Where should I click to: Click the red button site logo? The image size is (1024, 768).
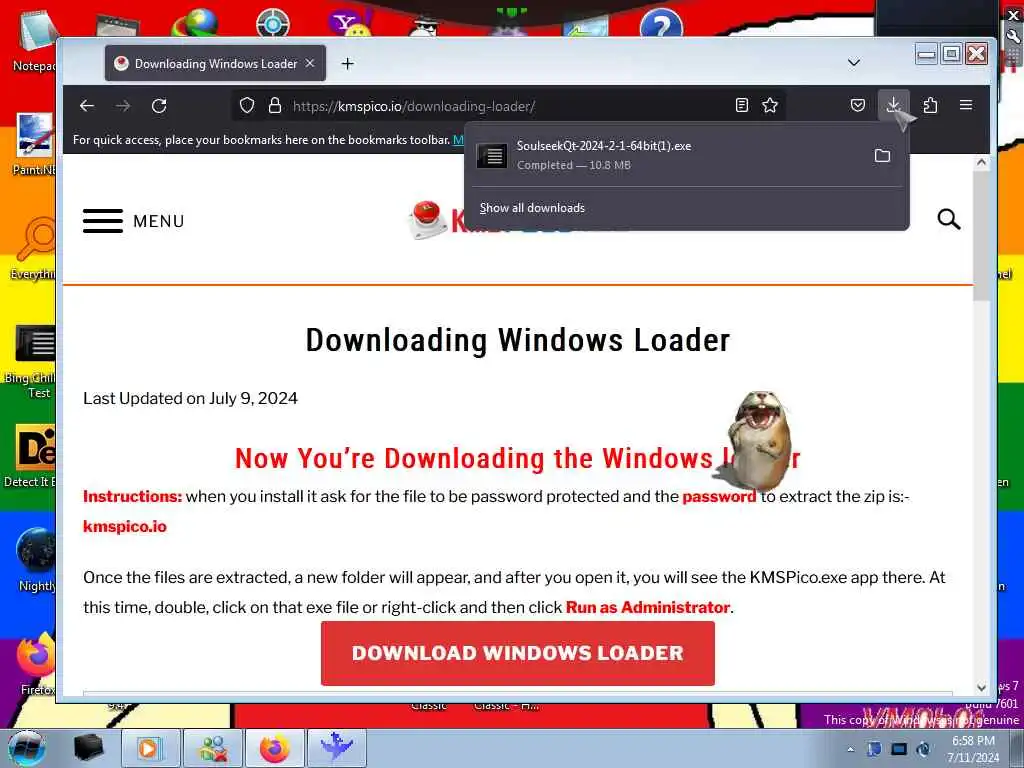(x=426, y=219)
